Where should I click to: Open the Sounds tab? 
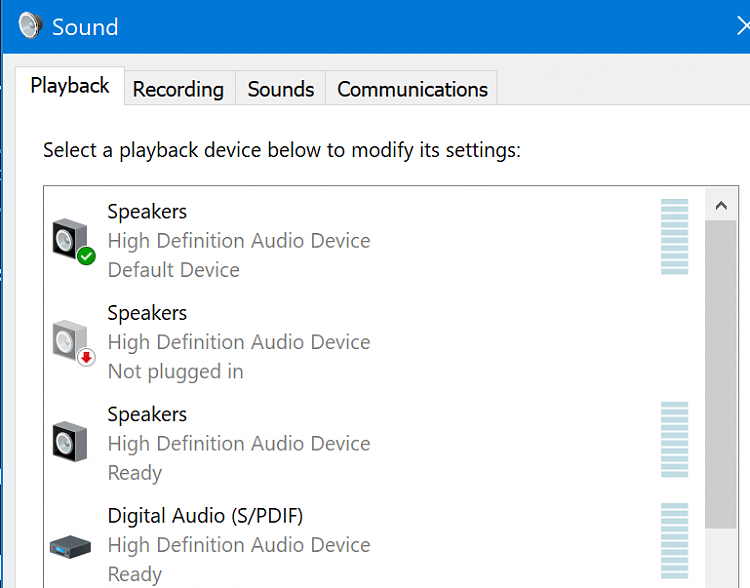pos(280,89)
